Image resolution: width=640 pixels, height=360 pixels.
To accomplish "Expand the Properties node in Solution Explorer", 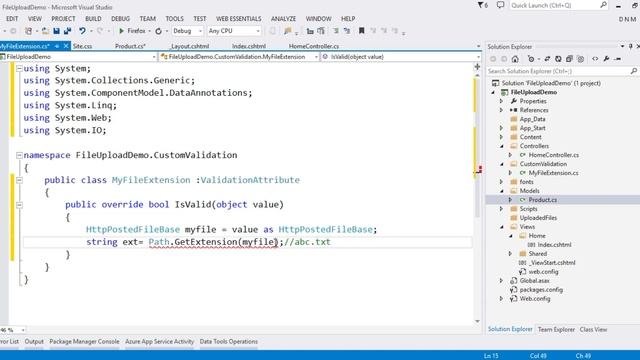I will click(502, 101).
